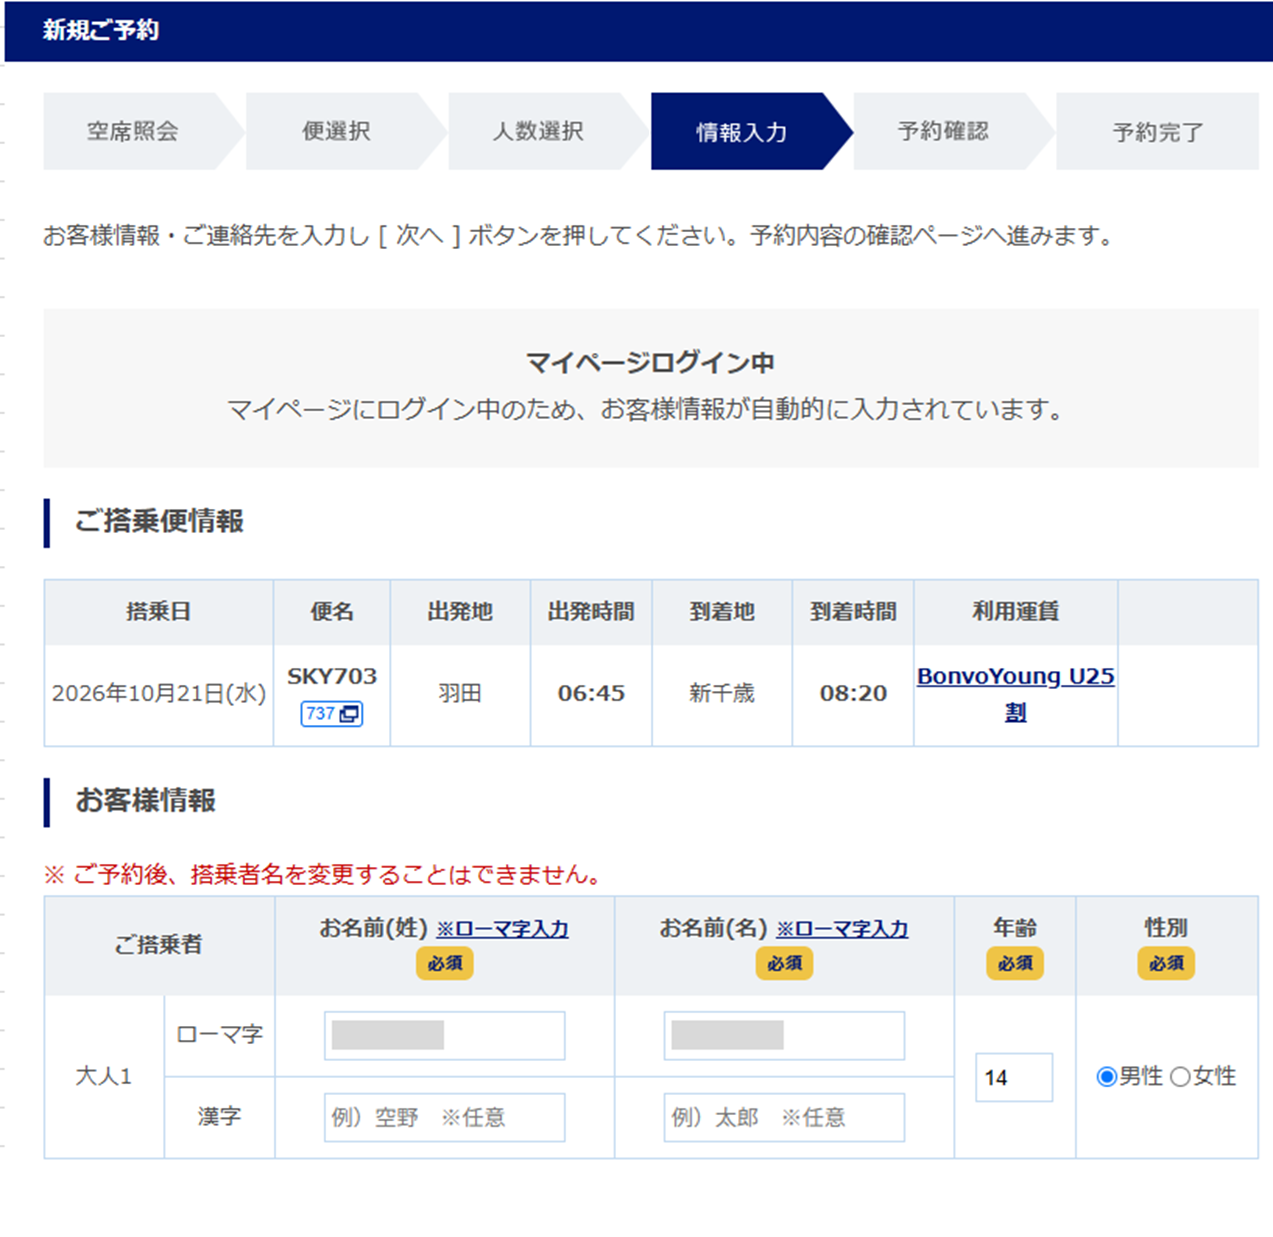Click the kanji given name field 例）太郎
Image resolution: width=1273 pixels, height=1237 pixels.
pos(784,1117)
